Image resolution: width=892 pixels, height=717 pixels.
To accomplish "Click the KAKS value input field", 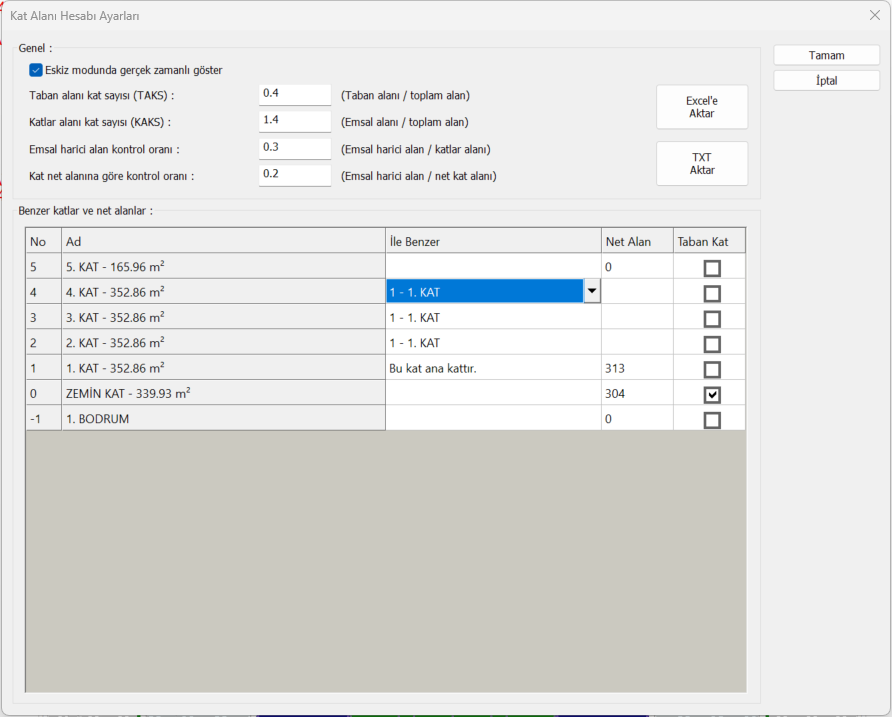I will click(x=294, y=121).
